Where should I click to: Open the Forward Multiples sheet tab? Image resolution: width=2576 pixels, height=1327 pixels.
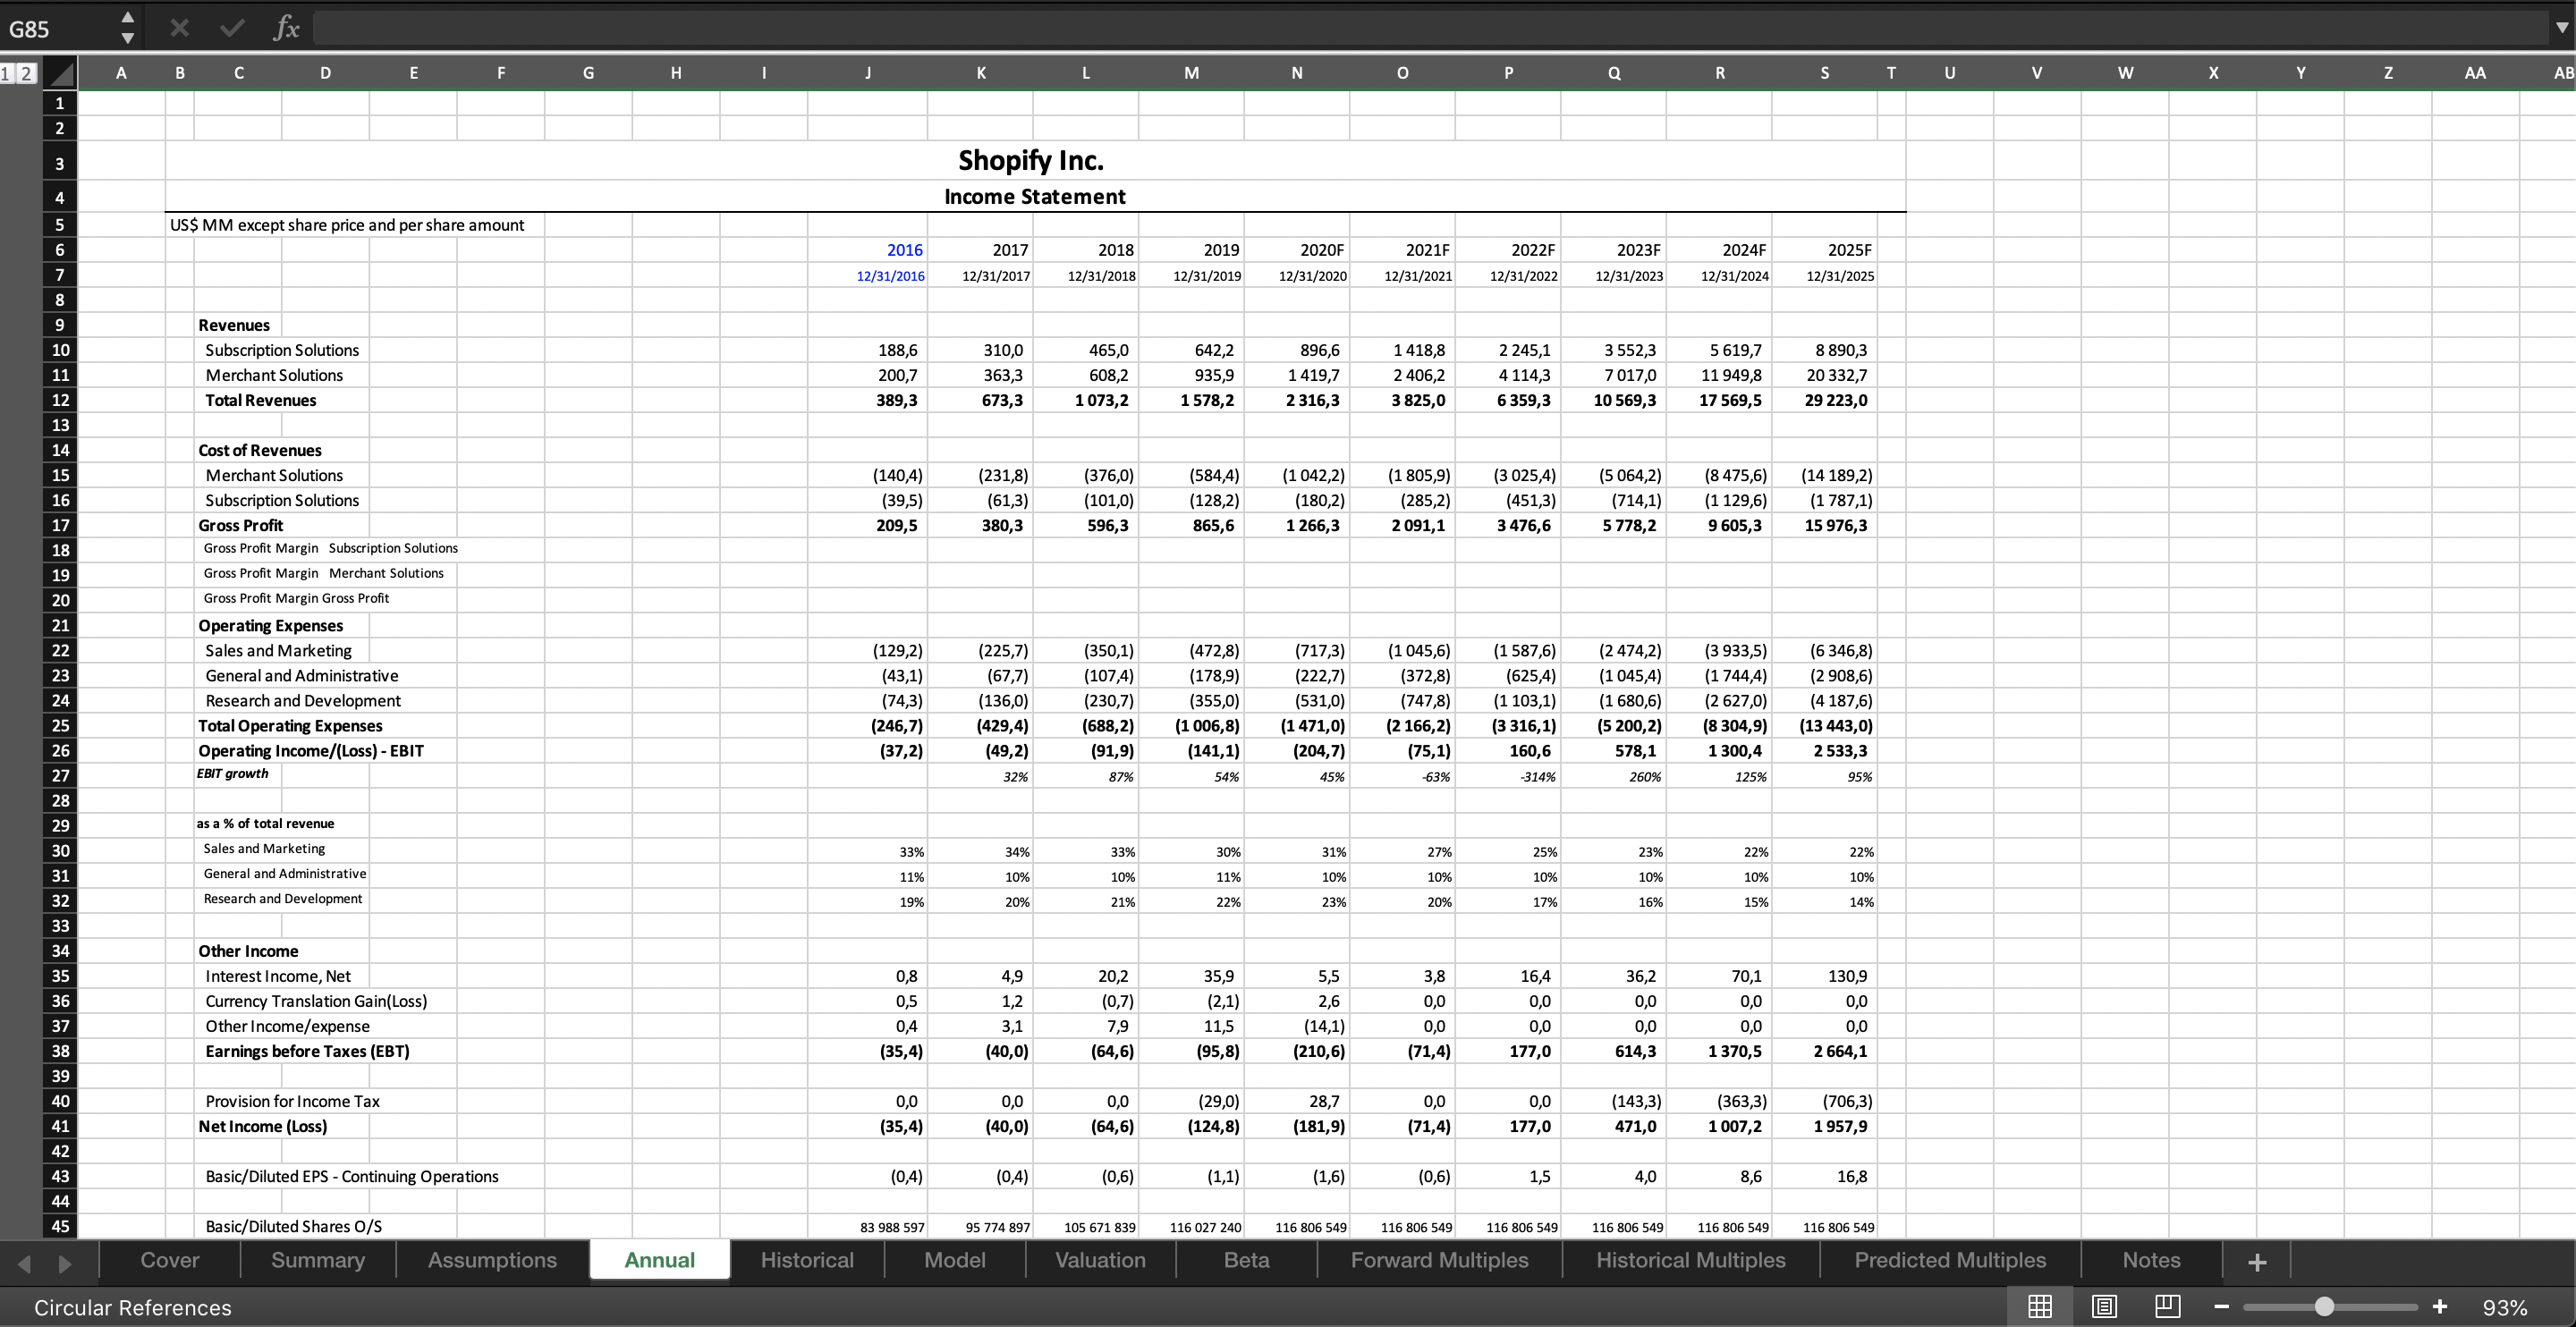1439,1260
